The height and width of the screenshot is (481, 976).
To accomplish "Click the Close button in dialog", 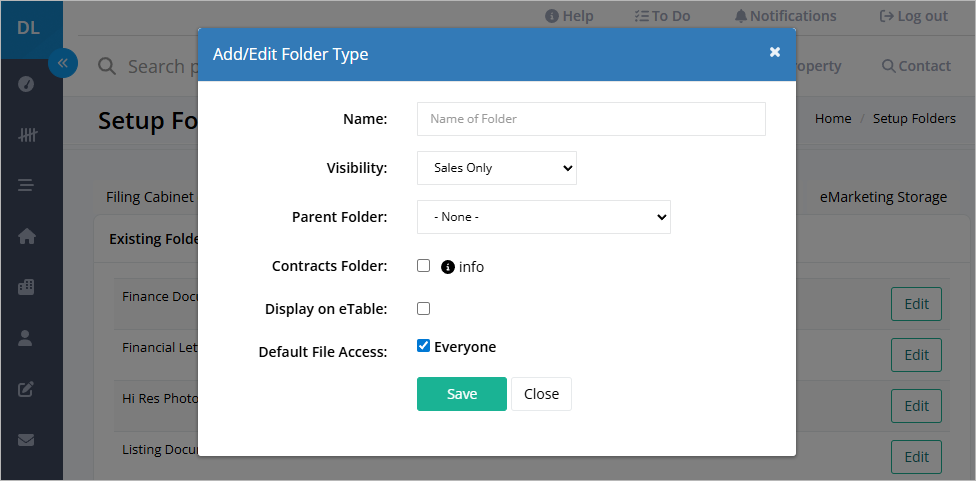I will point(542,394).
